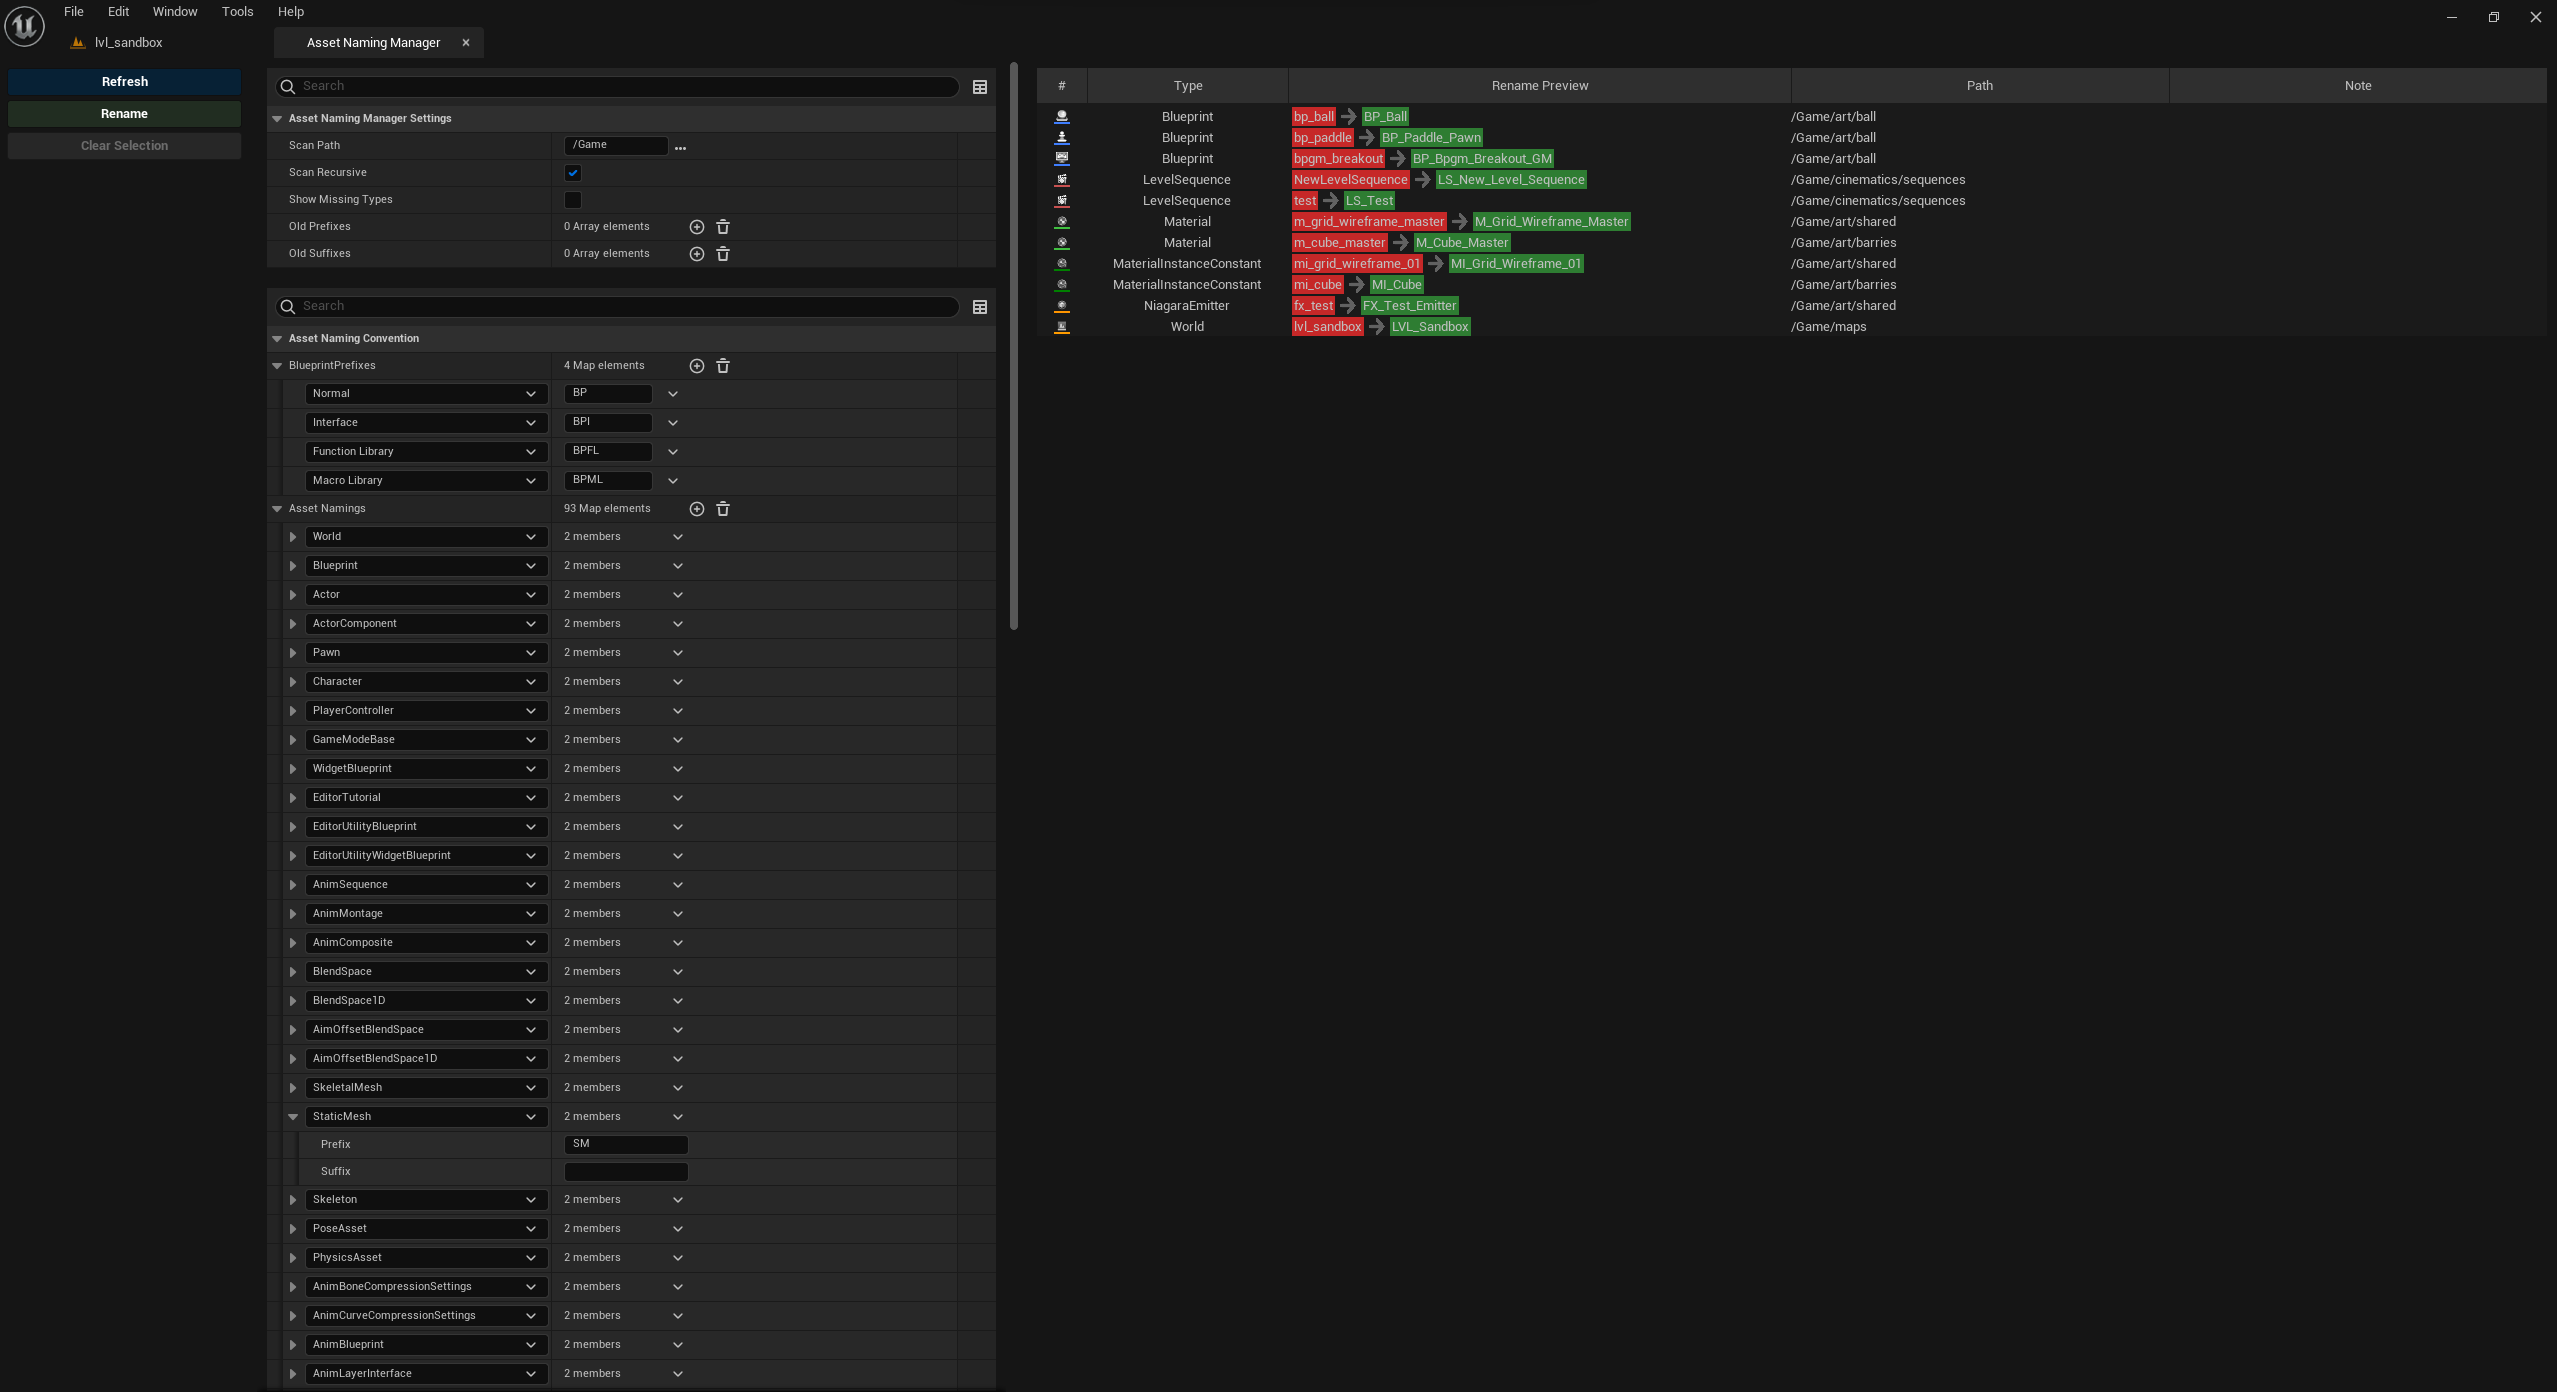Click the Scan Path browse ellipsis button

point(681,147)
